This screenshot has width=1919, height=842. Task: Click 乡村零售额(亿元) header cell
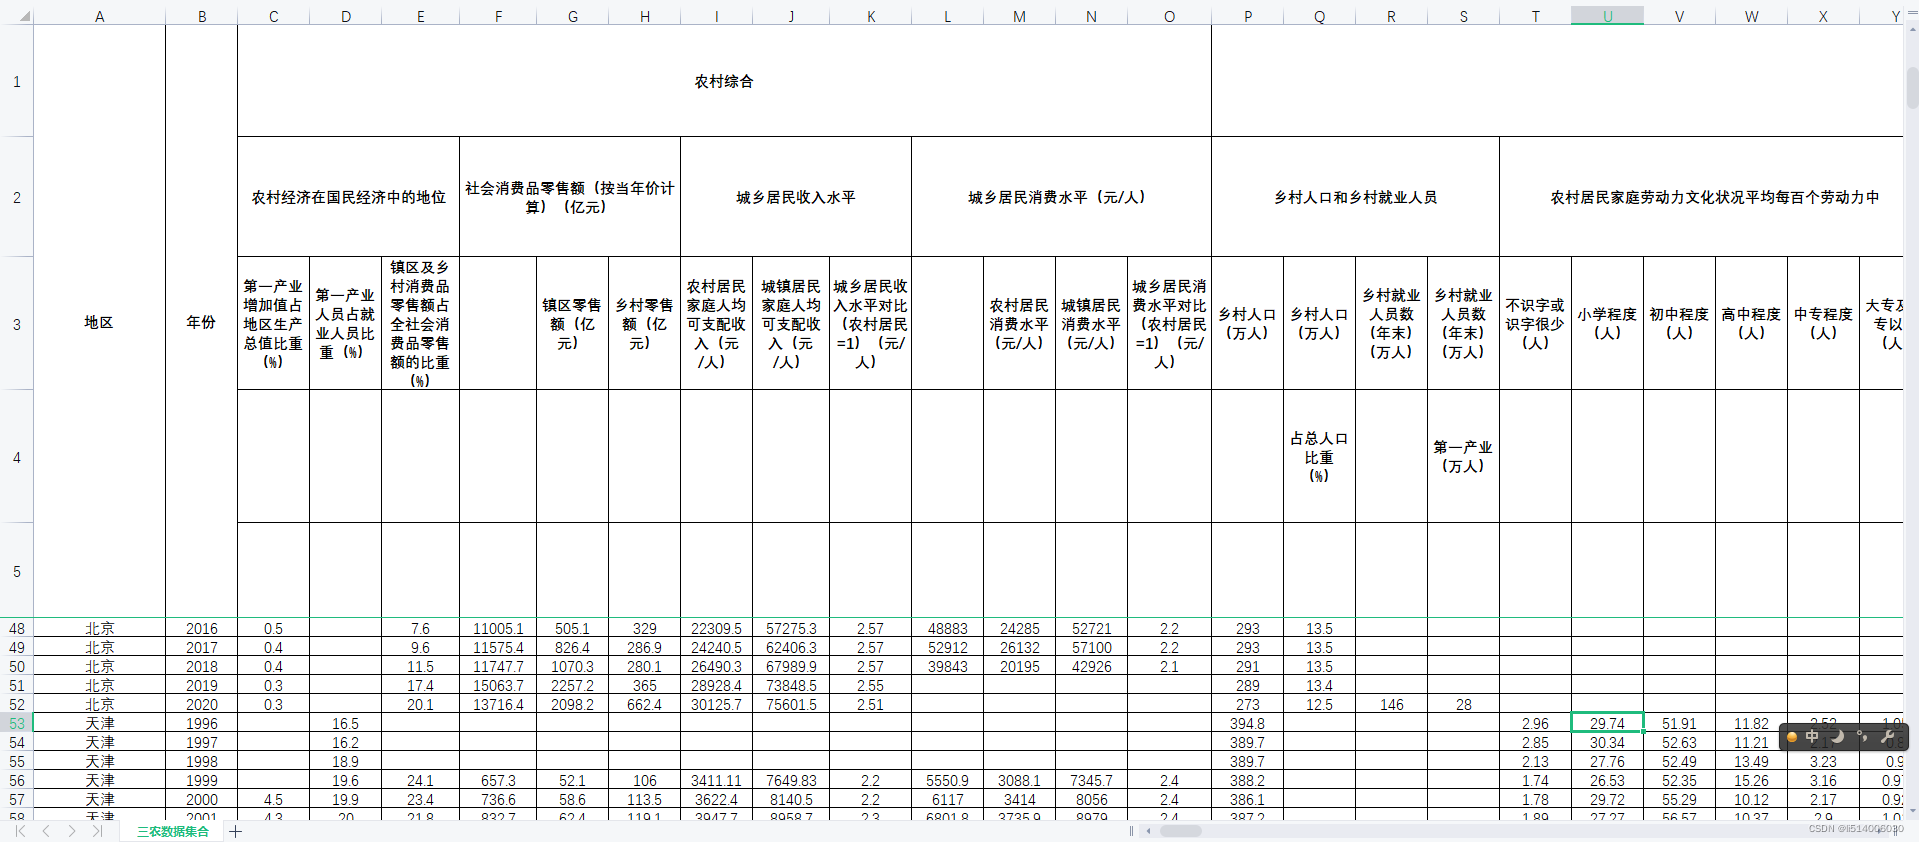pos(644,324)
